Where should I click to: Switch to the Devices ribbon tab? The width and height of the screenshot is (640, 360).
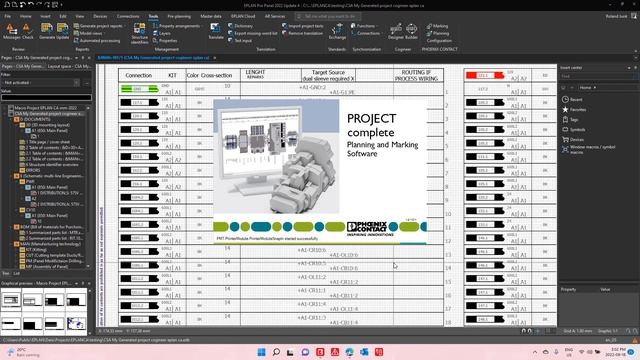[x=100, y=16]
